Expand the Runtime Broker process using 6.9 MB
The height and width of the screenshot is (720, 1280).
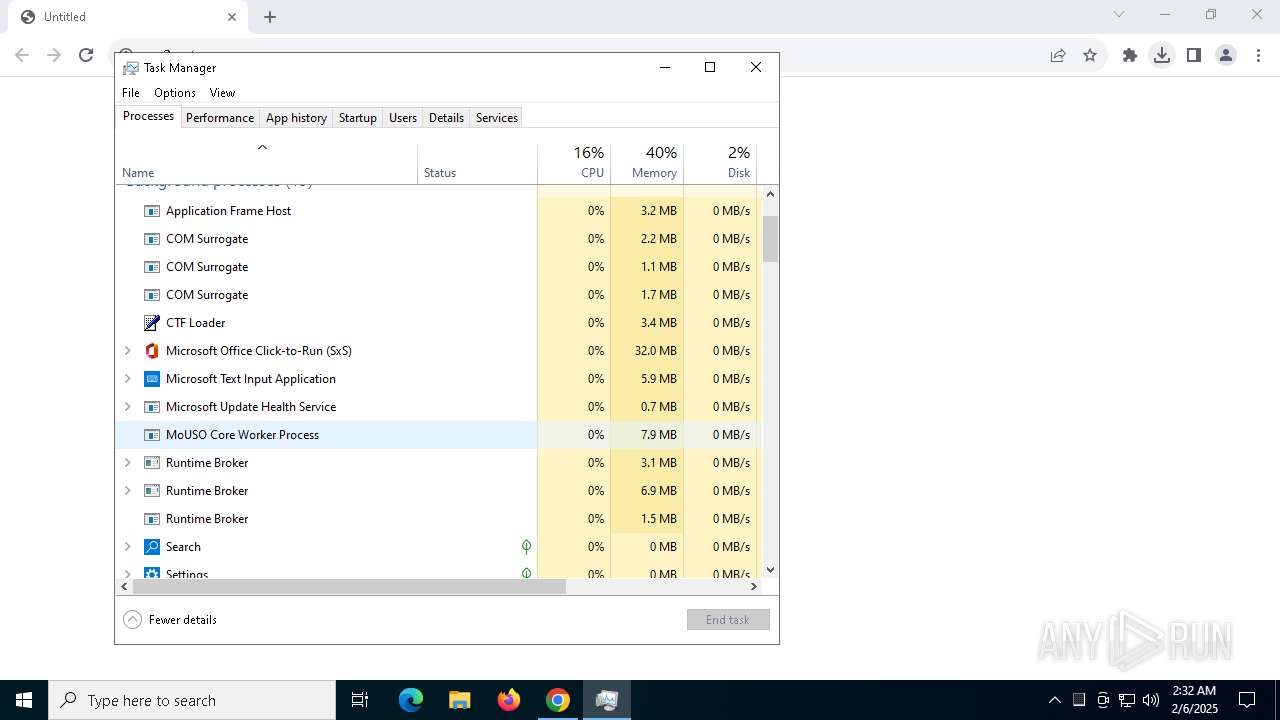127,491
